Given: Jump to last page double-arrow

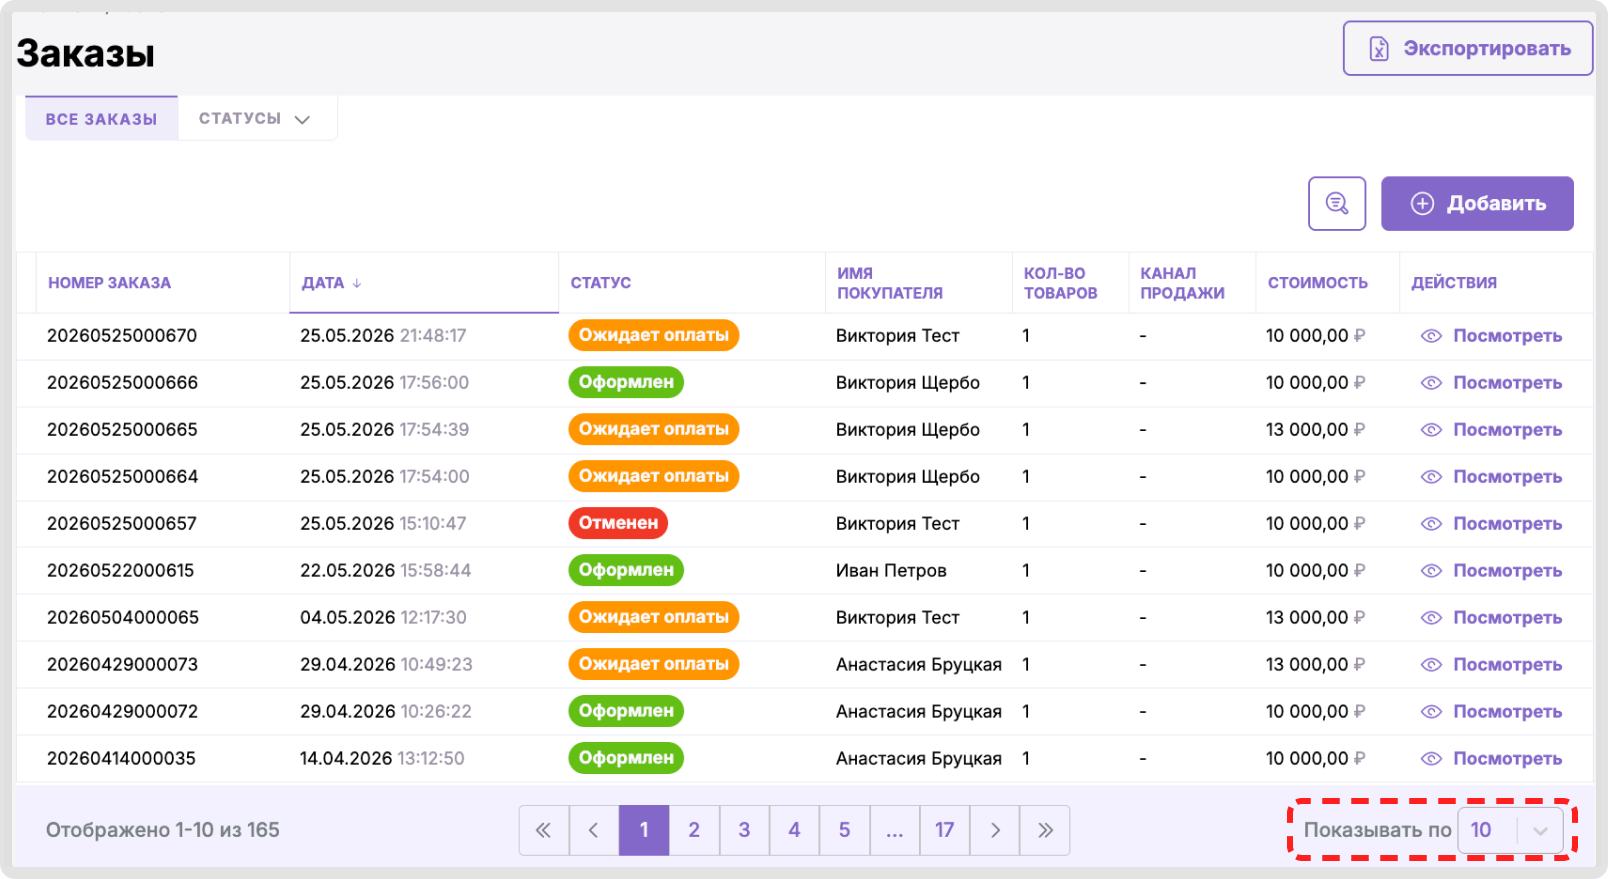Looking at the screenshot, I should (x=1045, y=830).
